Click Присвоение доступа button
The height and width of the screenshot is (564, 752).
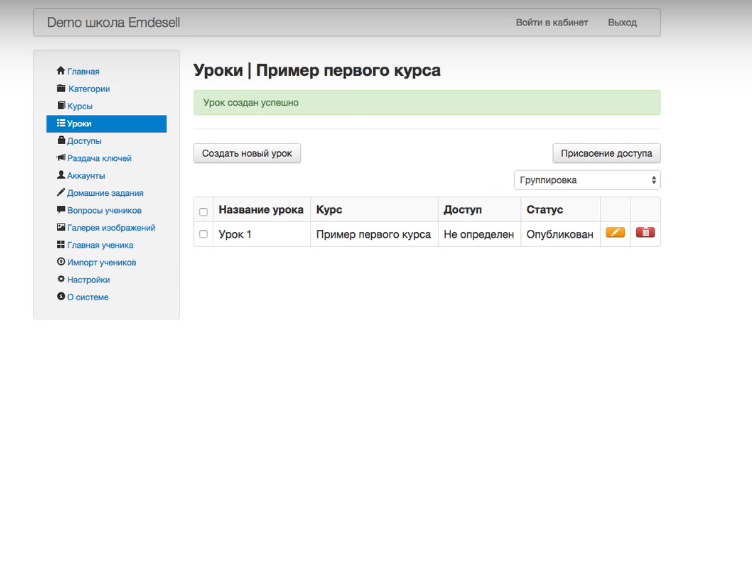coord(606,153)
